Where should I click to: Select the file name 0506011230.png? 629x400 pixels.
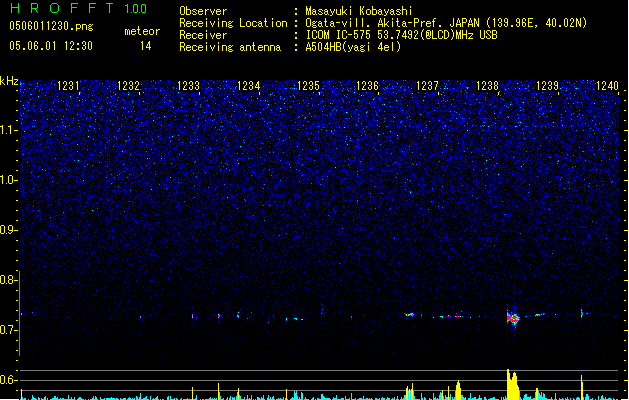51,26
